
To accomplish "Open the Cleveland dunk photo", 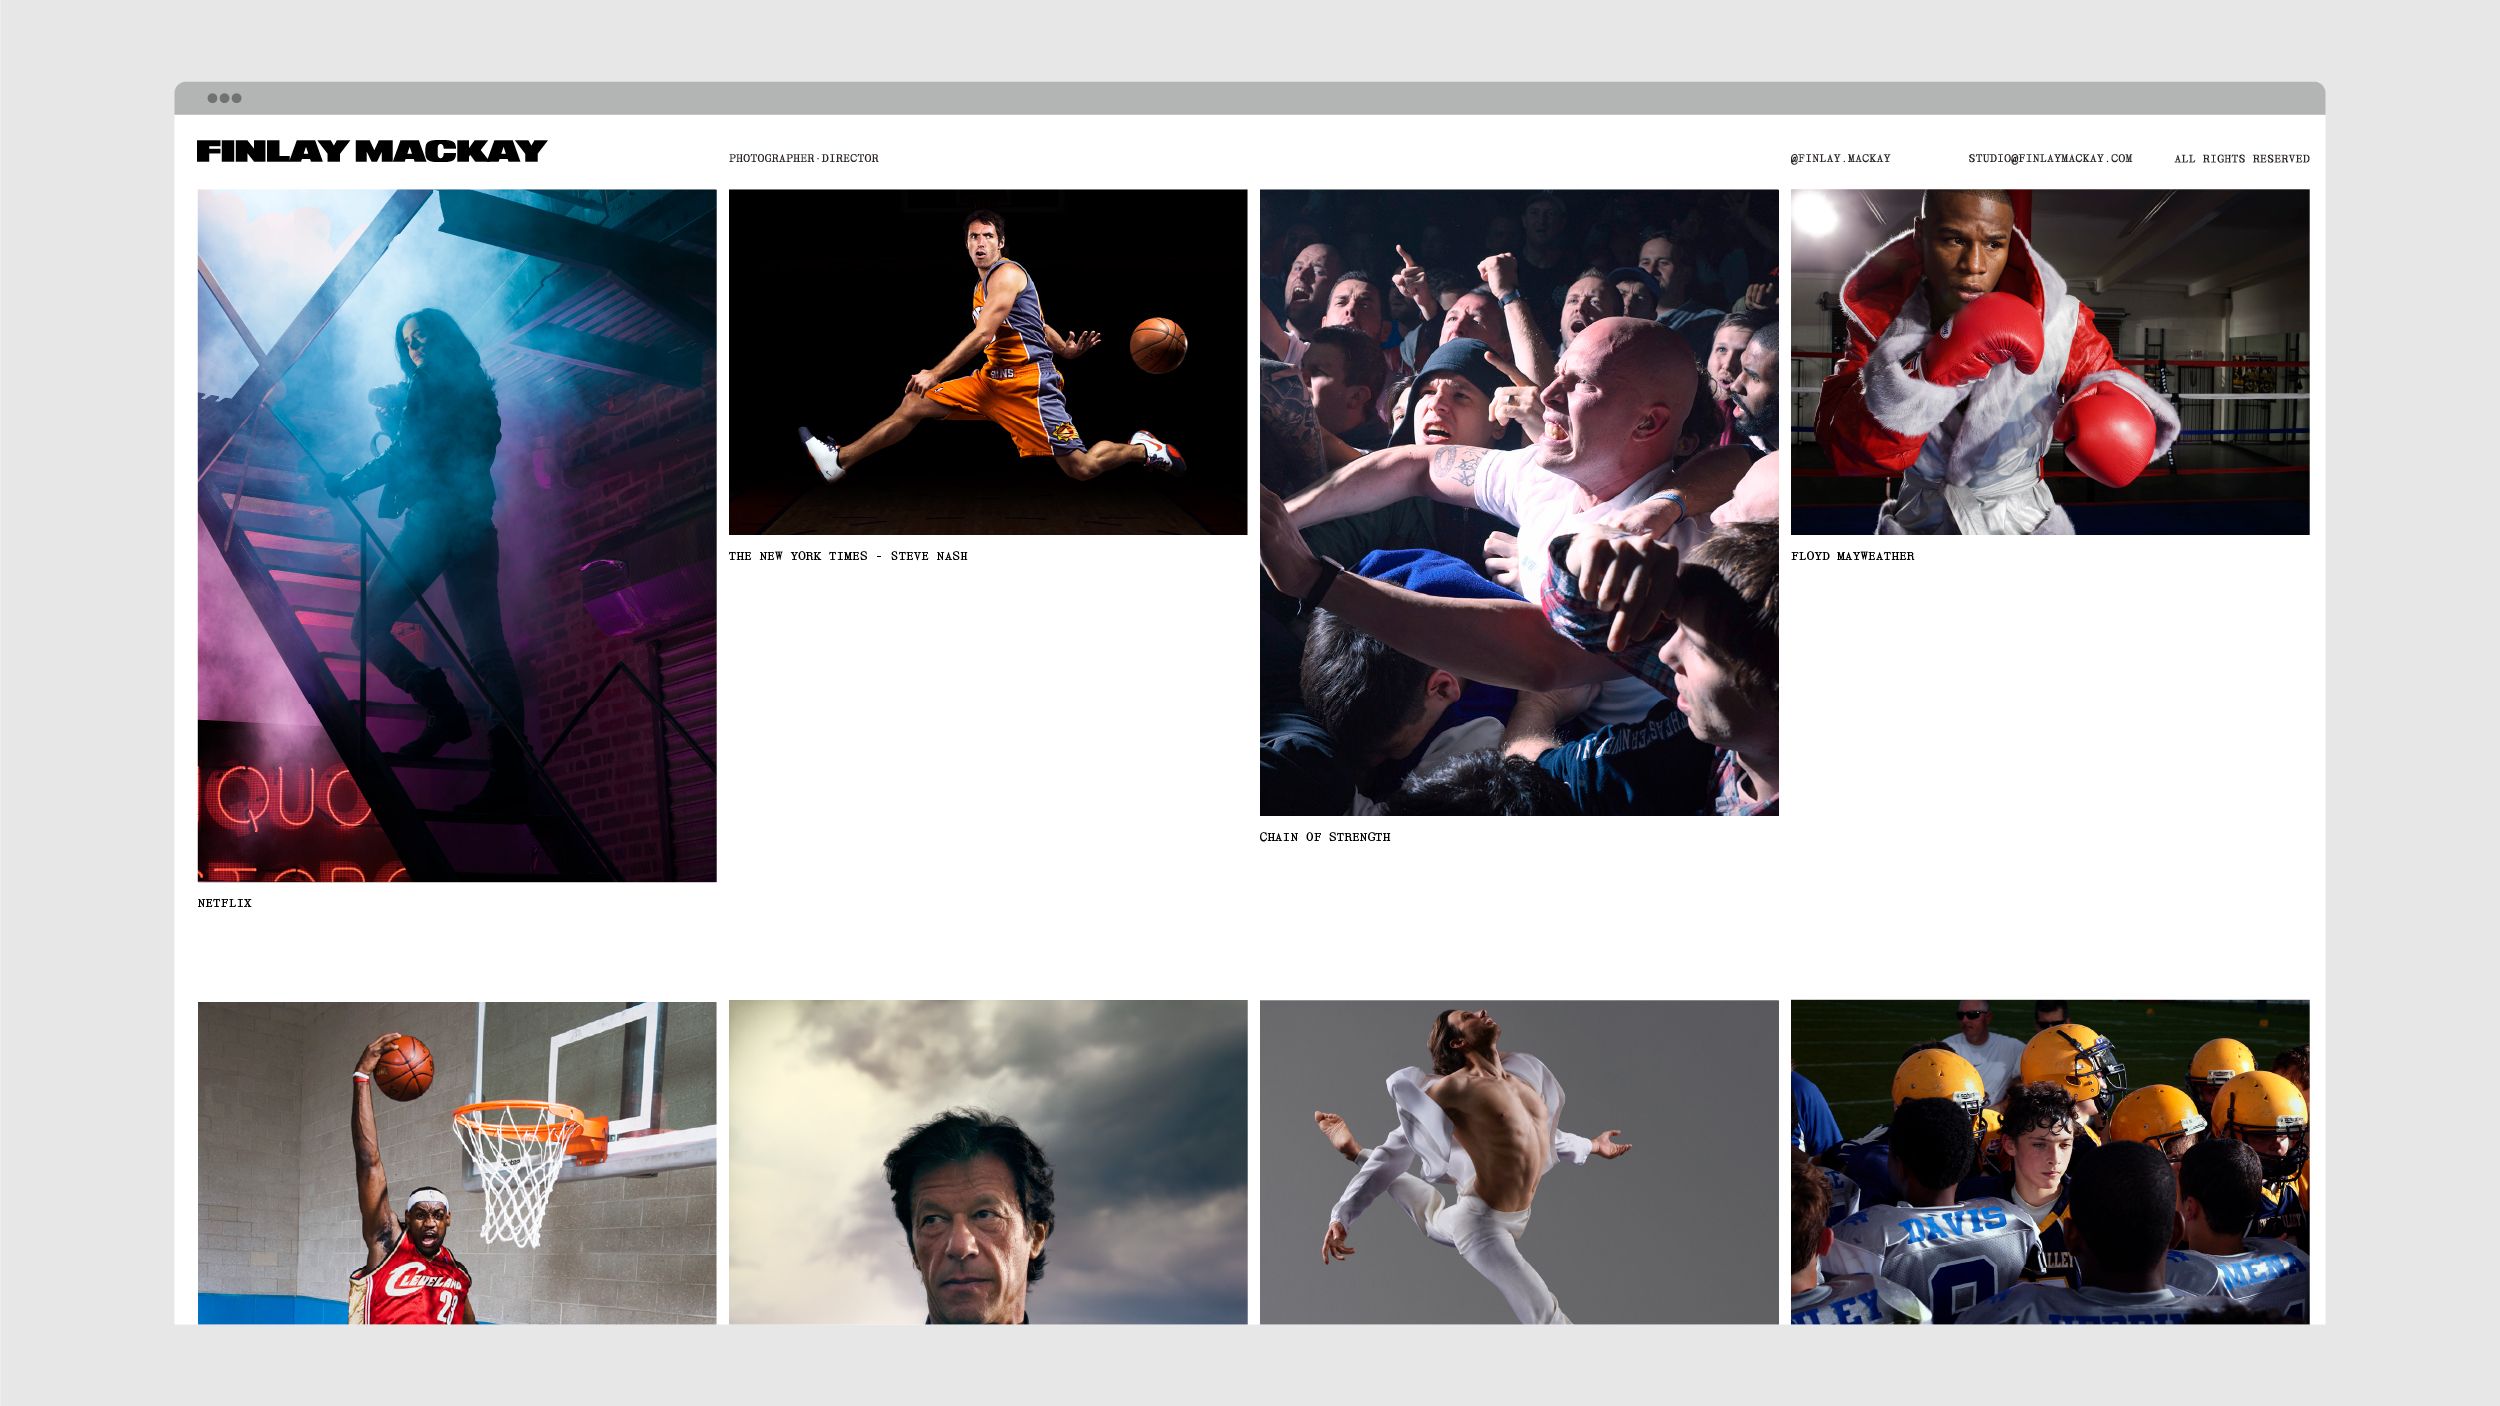I will [x=457, y=1162].
